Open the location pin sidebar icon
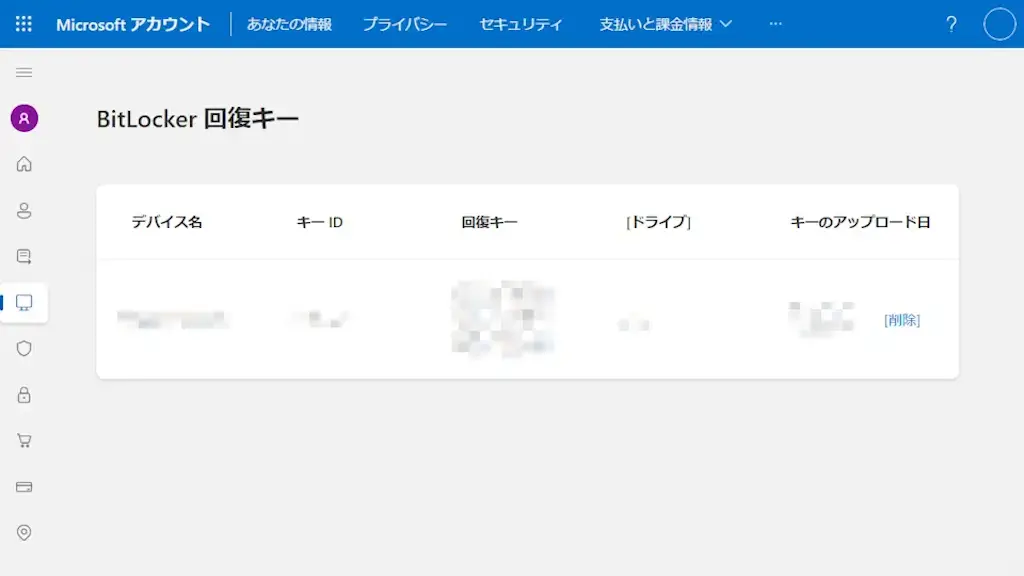Viewport: 1024px width, 576px height. (x=24, y=532)
